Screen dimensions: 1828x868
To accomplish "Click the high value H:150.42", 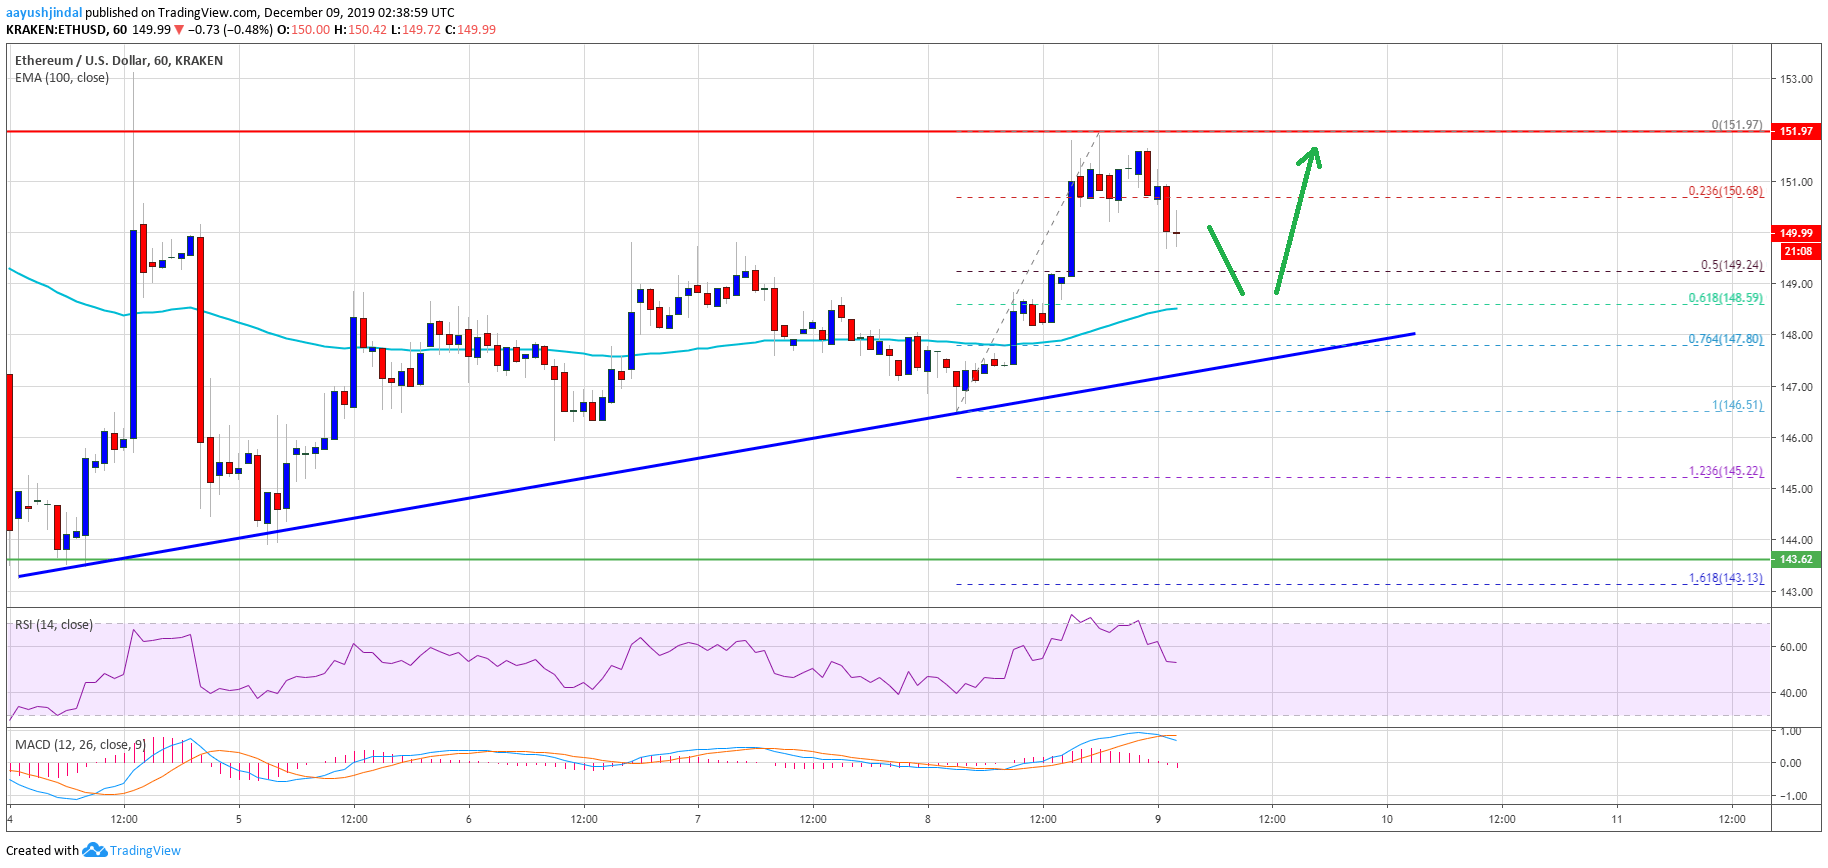I will [360, 29].
